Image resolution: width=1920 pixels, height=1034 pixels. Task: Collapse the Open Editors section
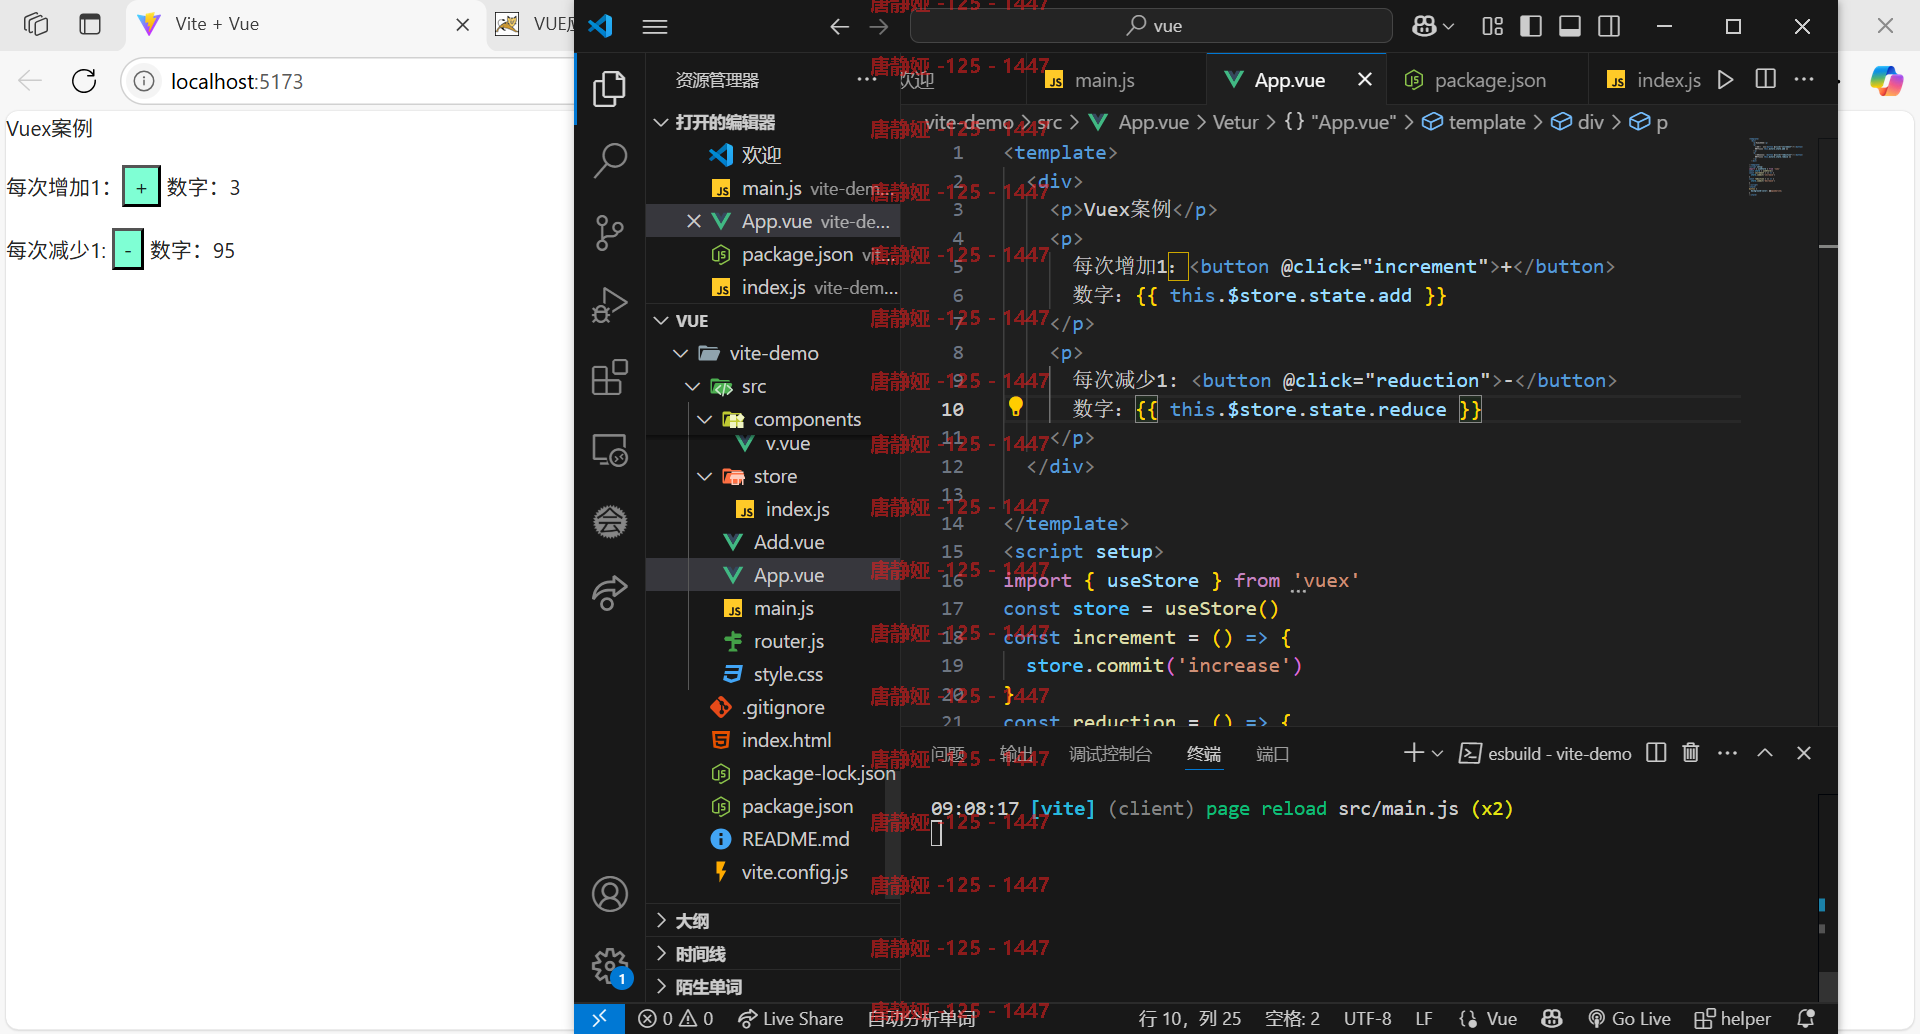click(660, 122)
